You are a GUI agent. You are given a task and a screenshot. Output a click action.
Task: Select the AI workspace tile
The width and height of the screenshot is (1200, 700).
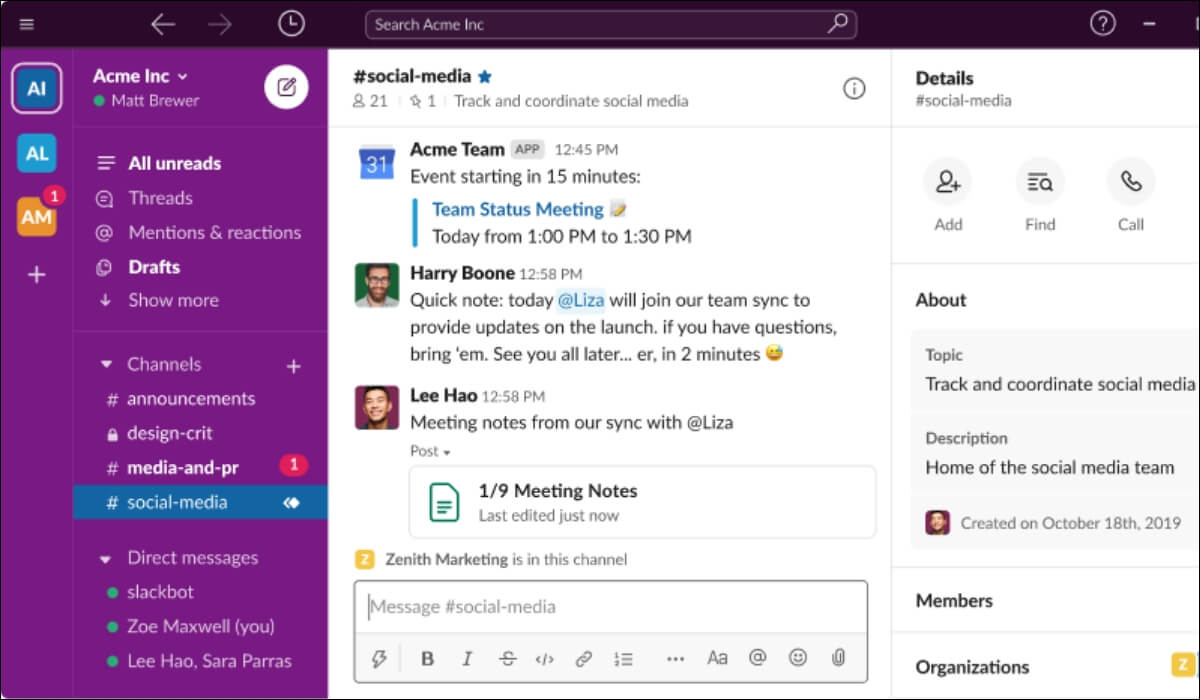(x=37, y=89)
